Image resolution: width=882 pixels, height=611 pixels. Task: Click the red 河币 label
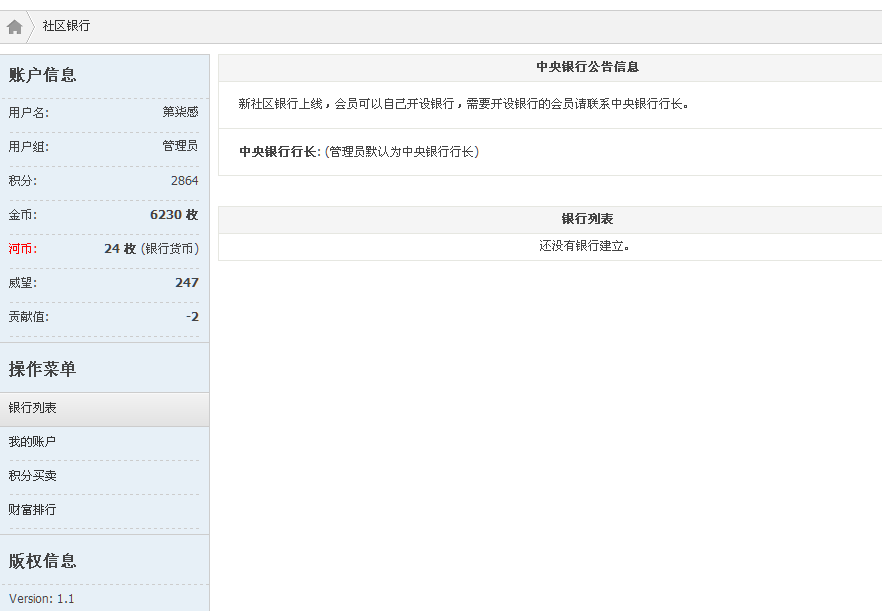22,249
